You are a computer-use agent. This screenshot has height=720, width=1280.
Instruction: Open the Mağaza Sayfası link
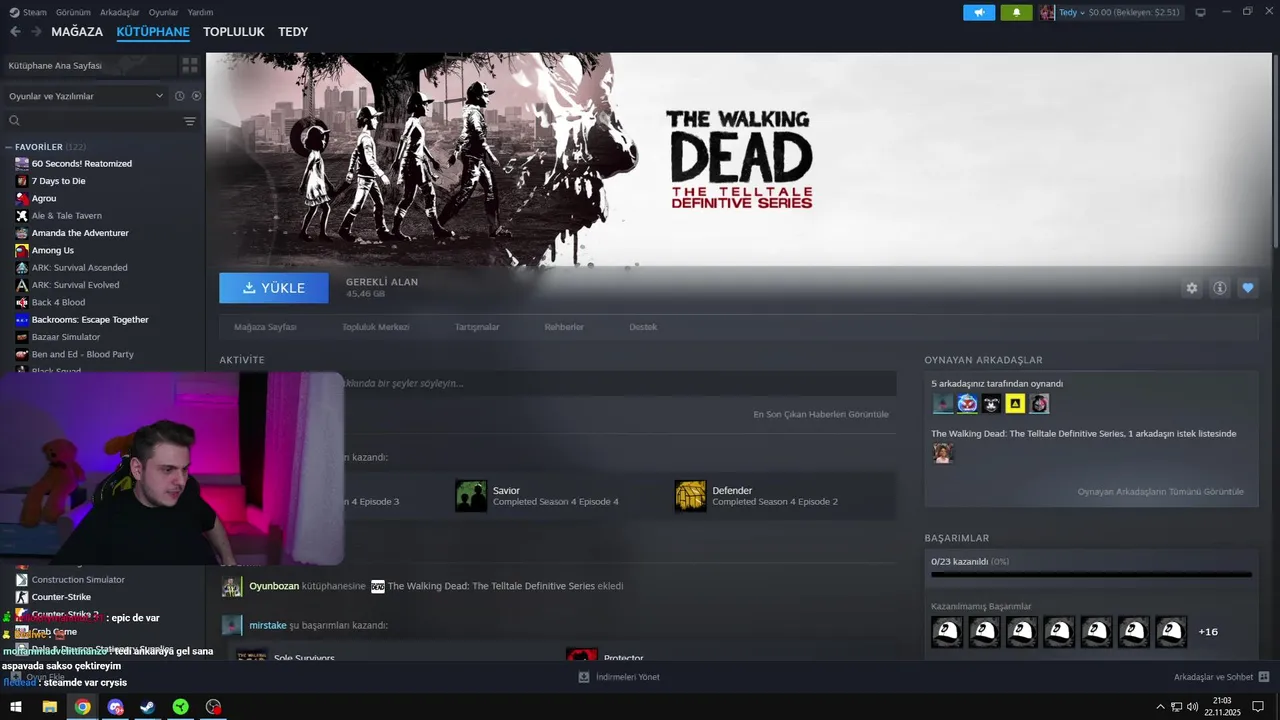[265, 327]
